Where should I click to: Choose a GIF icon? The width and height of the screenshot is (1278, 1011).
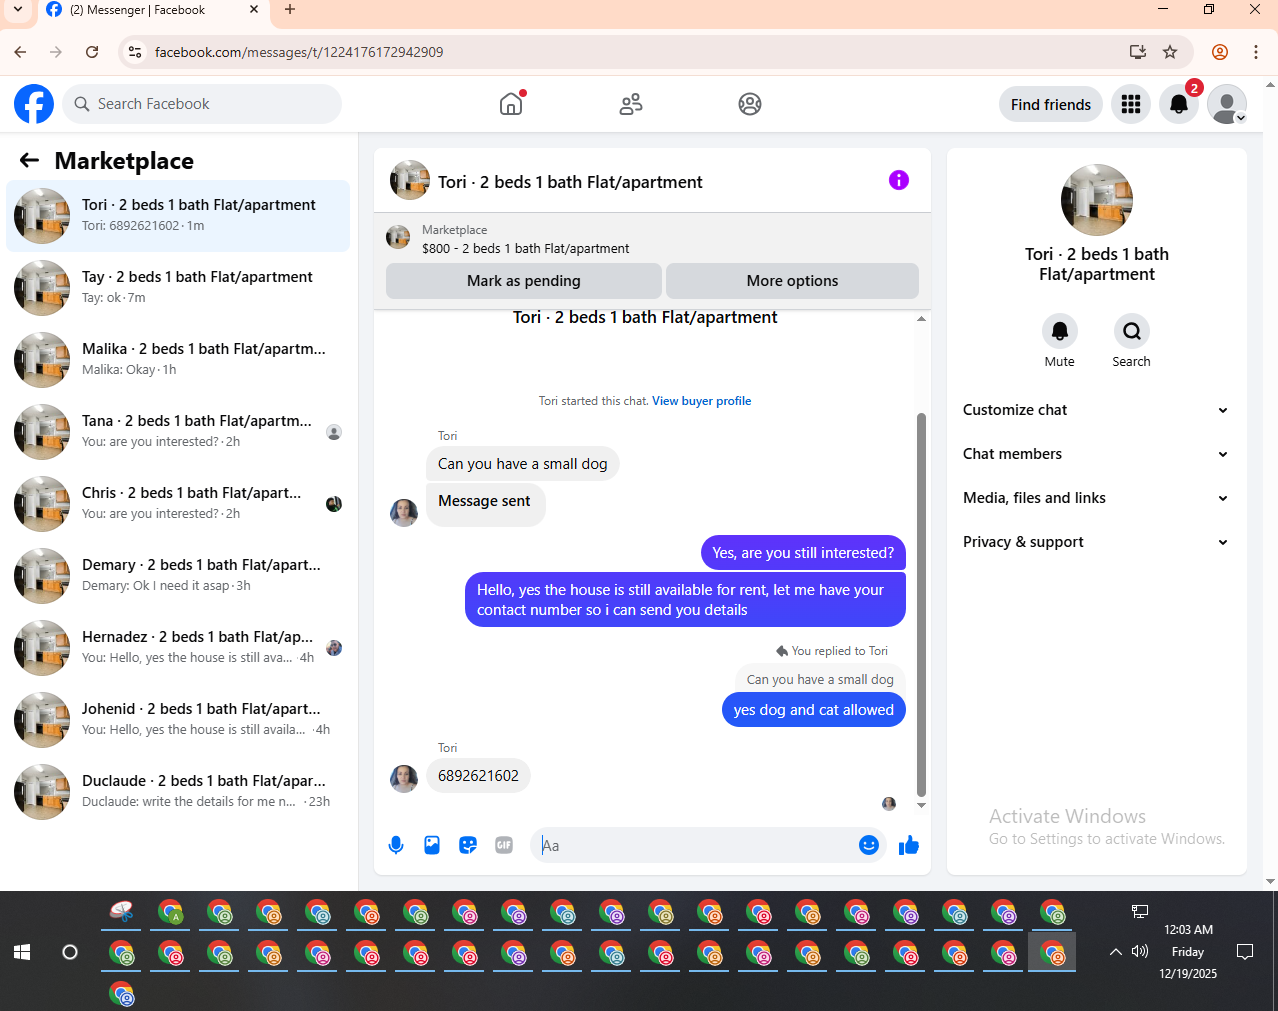click(504, 845)
